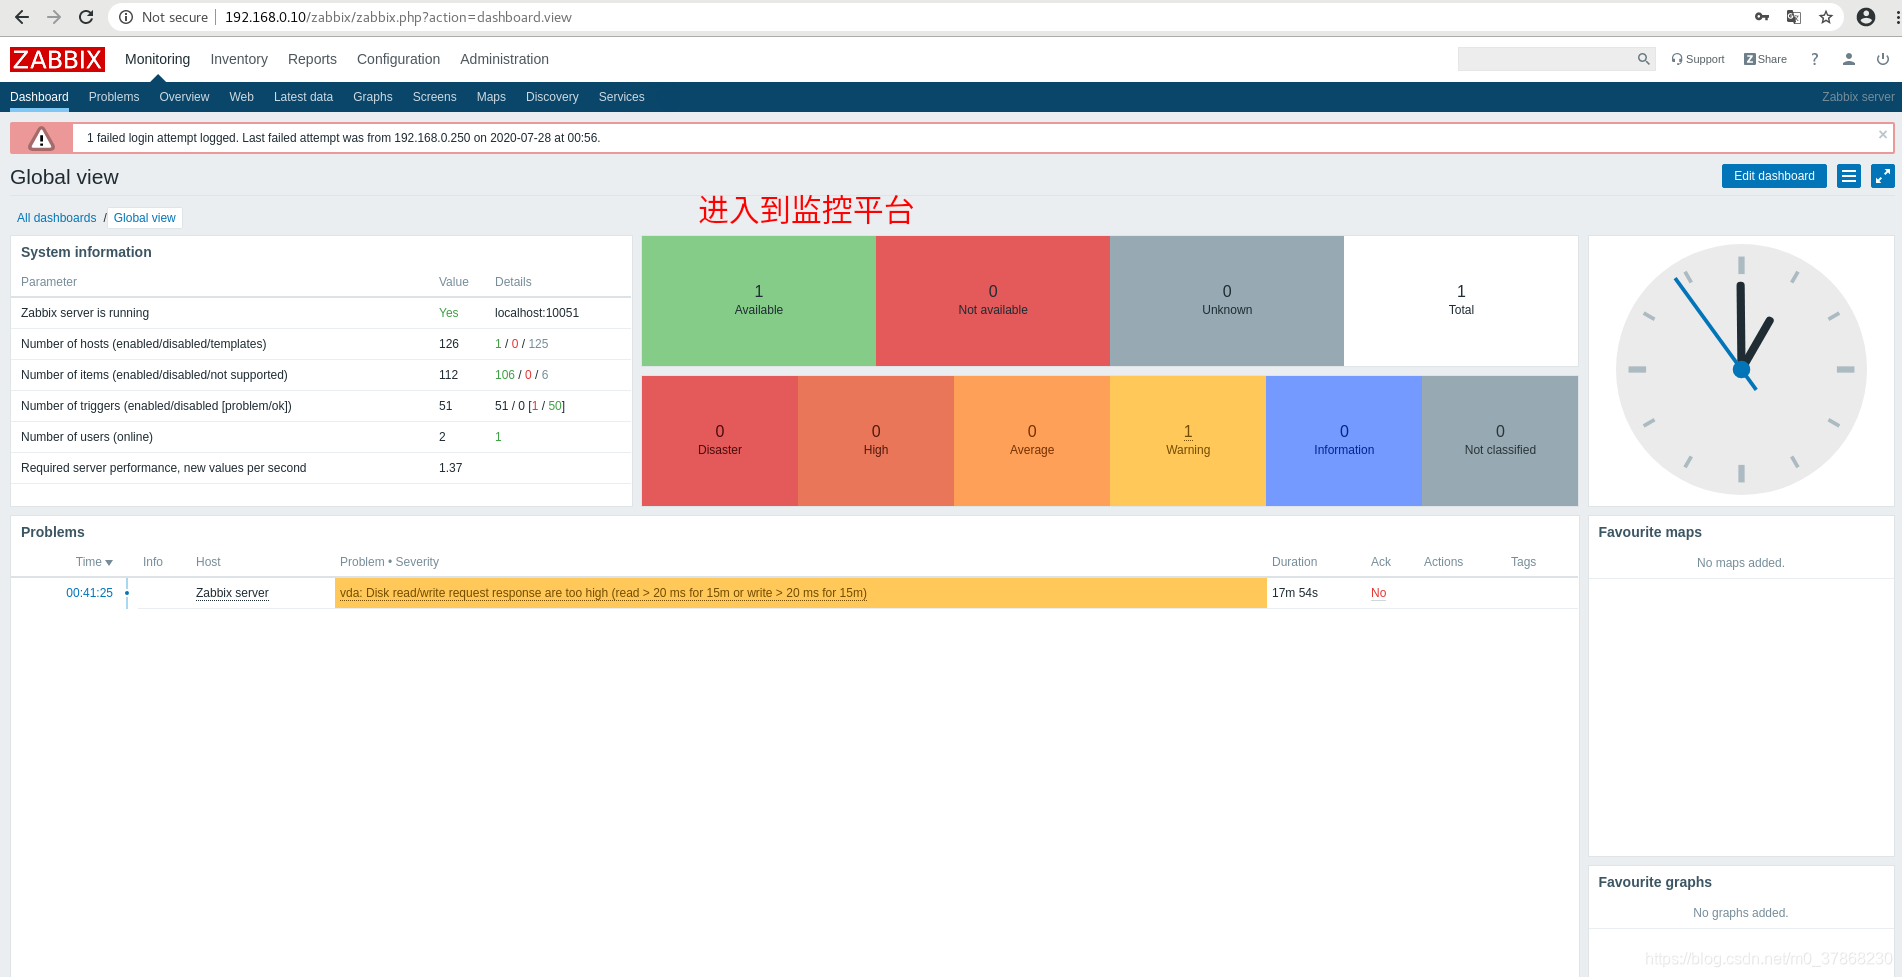This screenshot has width=1902, height=977.
Task: Open the Help question mark icon
Action: [x=1814, y=59]
